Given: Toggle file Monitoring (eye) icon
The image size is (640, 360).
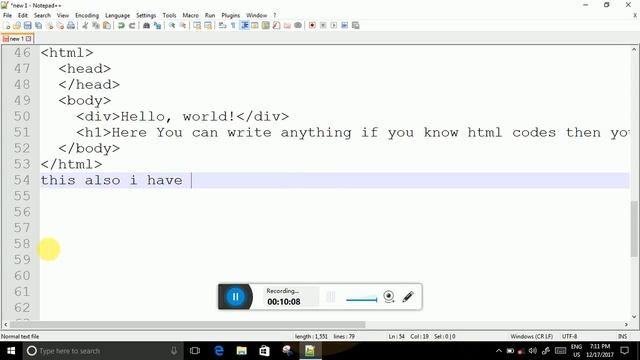Looking at the screenshot, I should tap(298, 25).
